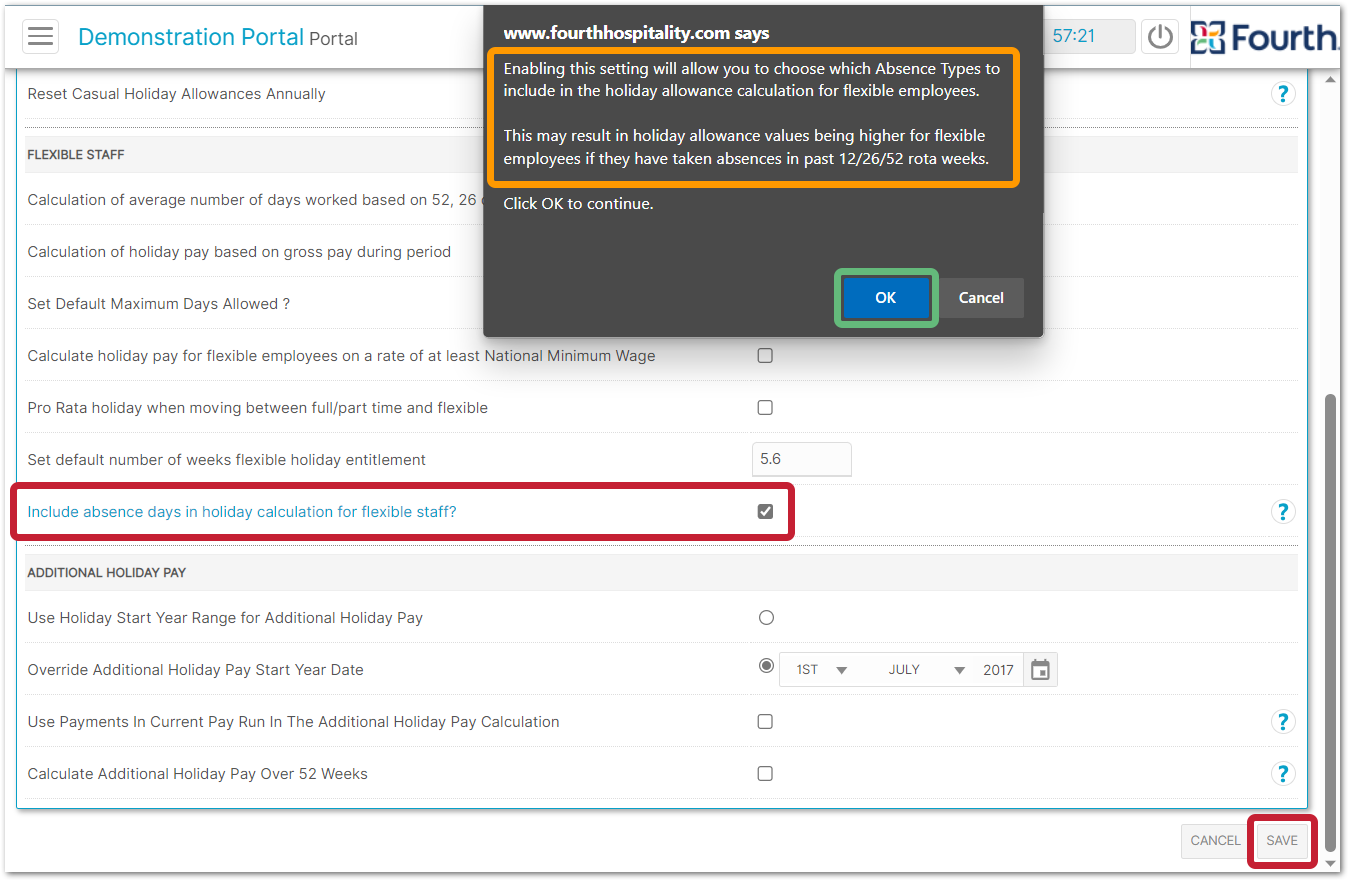
Task: Open help for Calculate Additional Holiday Pay Over 52 Weeks
Action: coord(1282,774)
